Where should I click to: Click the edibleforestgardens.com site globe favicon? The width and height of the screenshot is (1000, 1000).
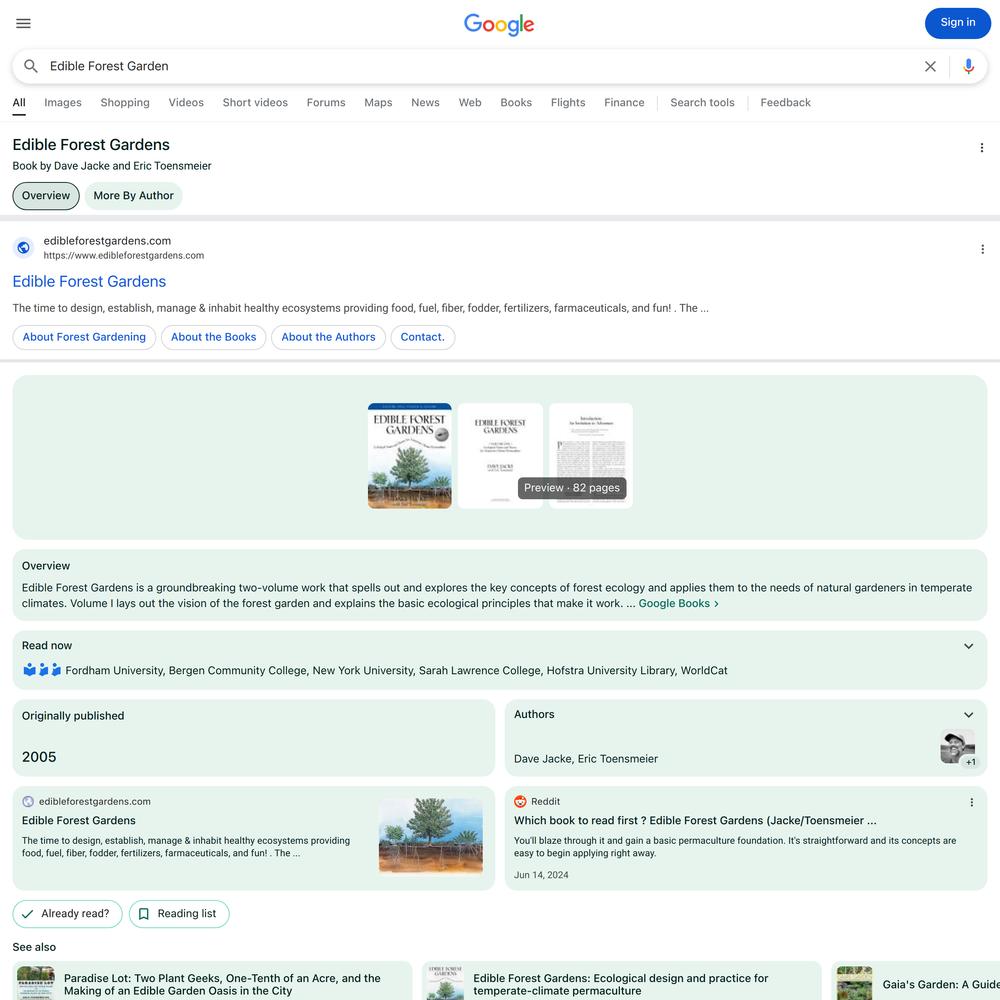point(24,247)
